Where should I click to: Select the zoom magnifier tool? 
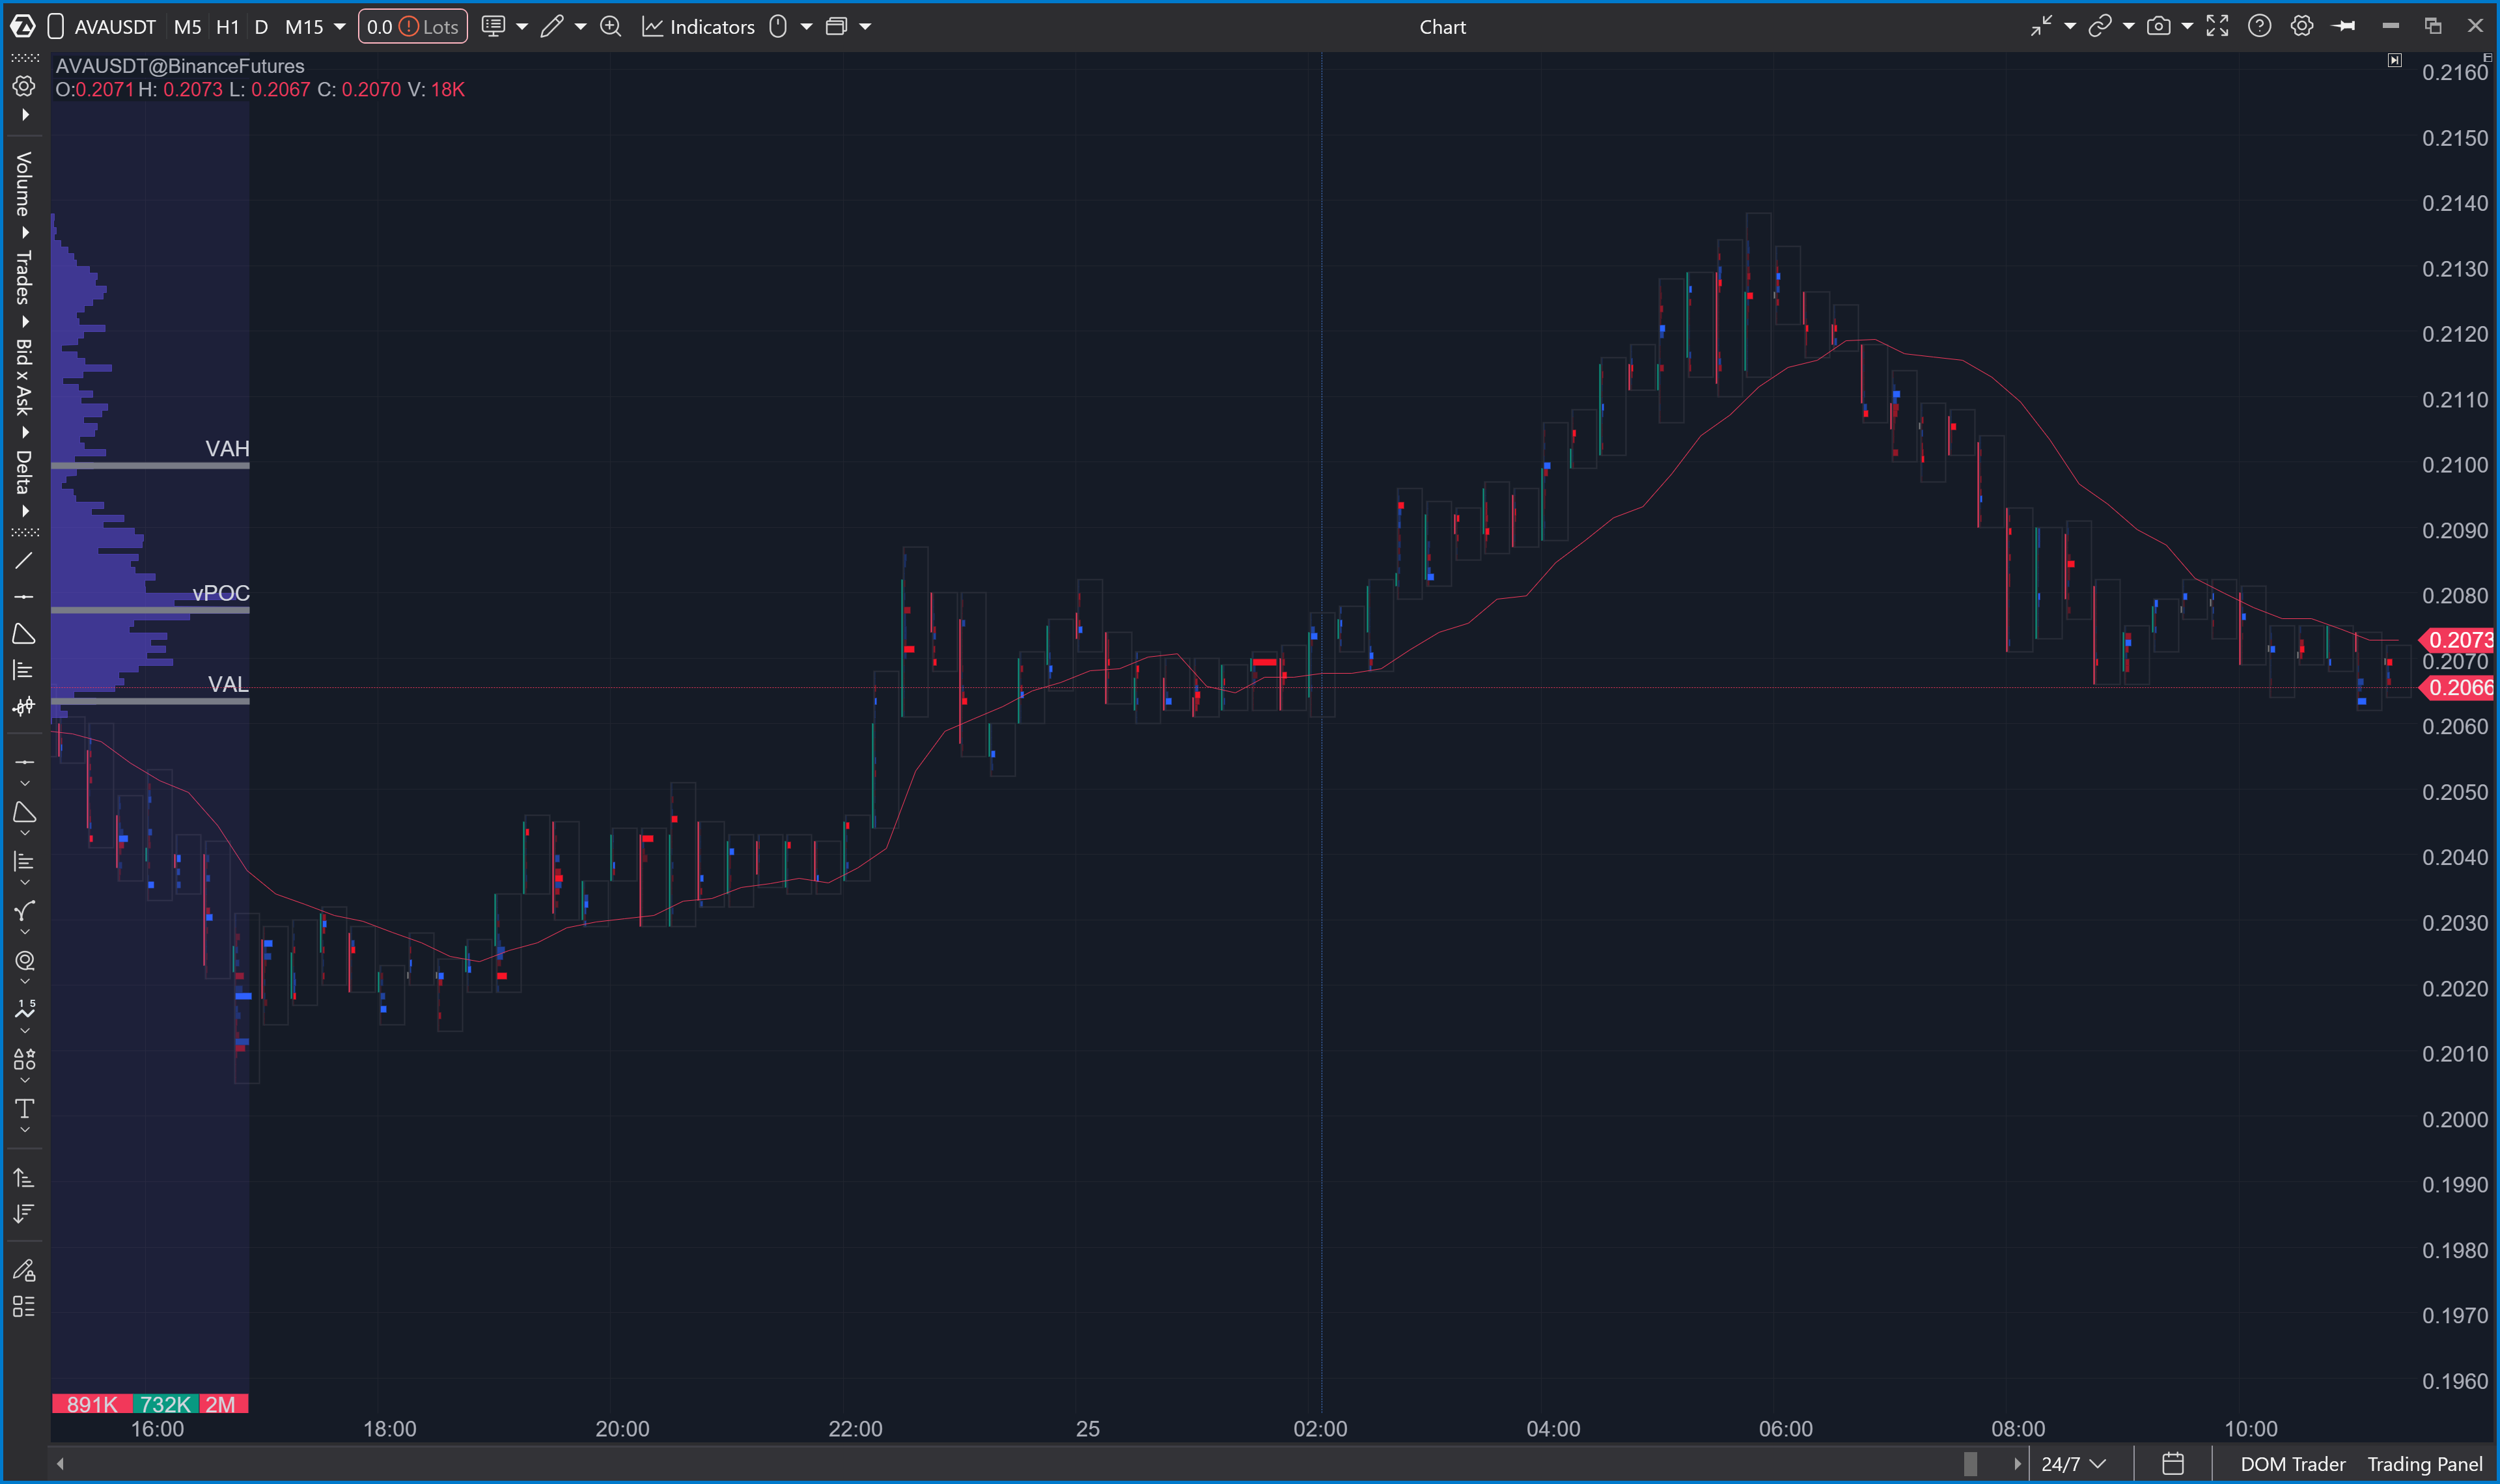pyautogui.click(x=610, y=27)
